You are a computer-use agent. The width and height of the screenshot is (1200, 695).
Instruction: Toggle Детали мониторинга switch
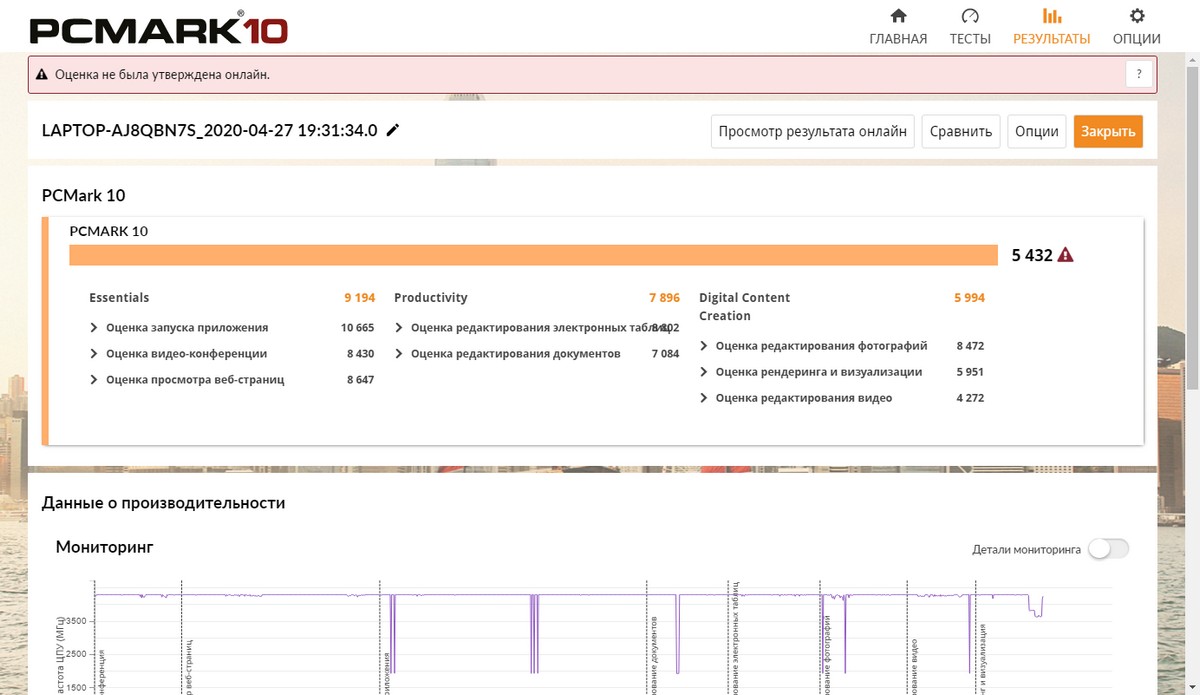[1108, 549]
